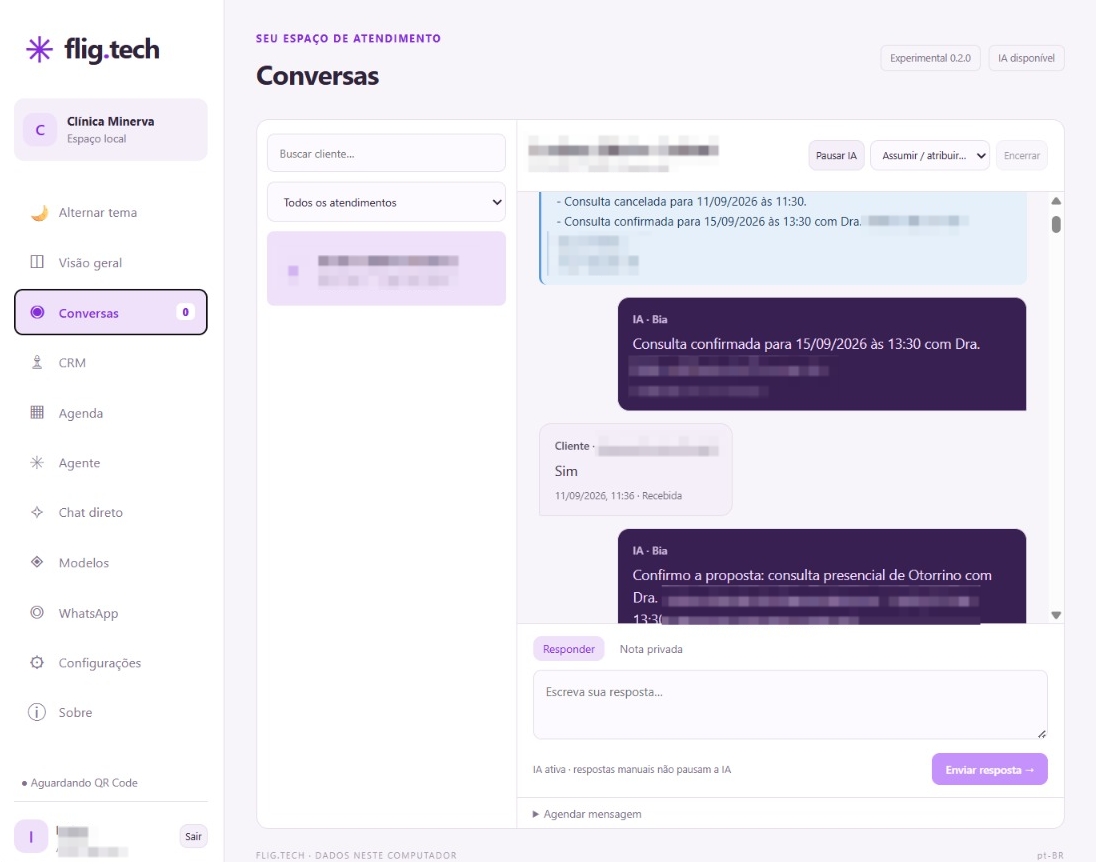
Task: Select the blurred conversation card in list
Action: click(386, 268)
